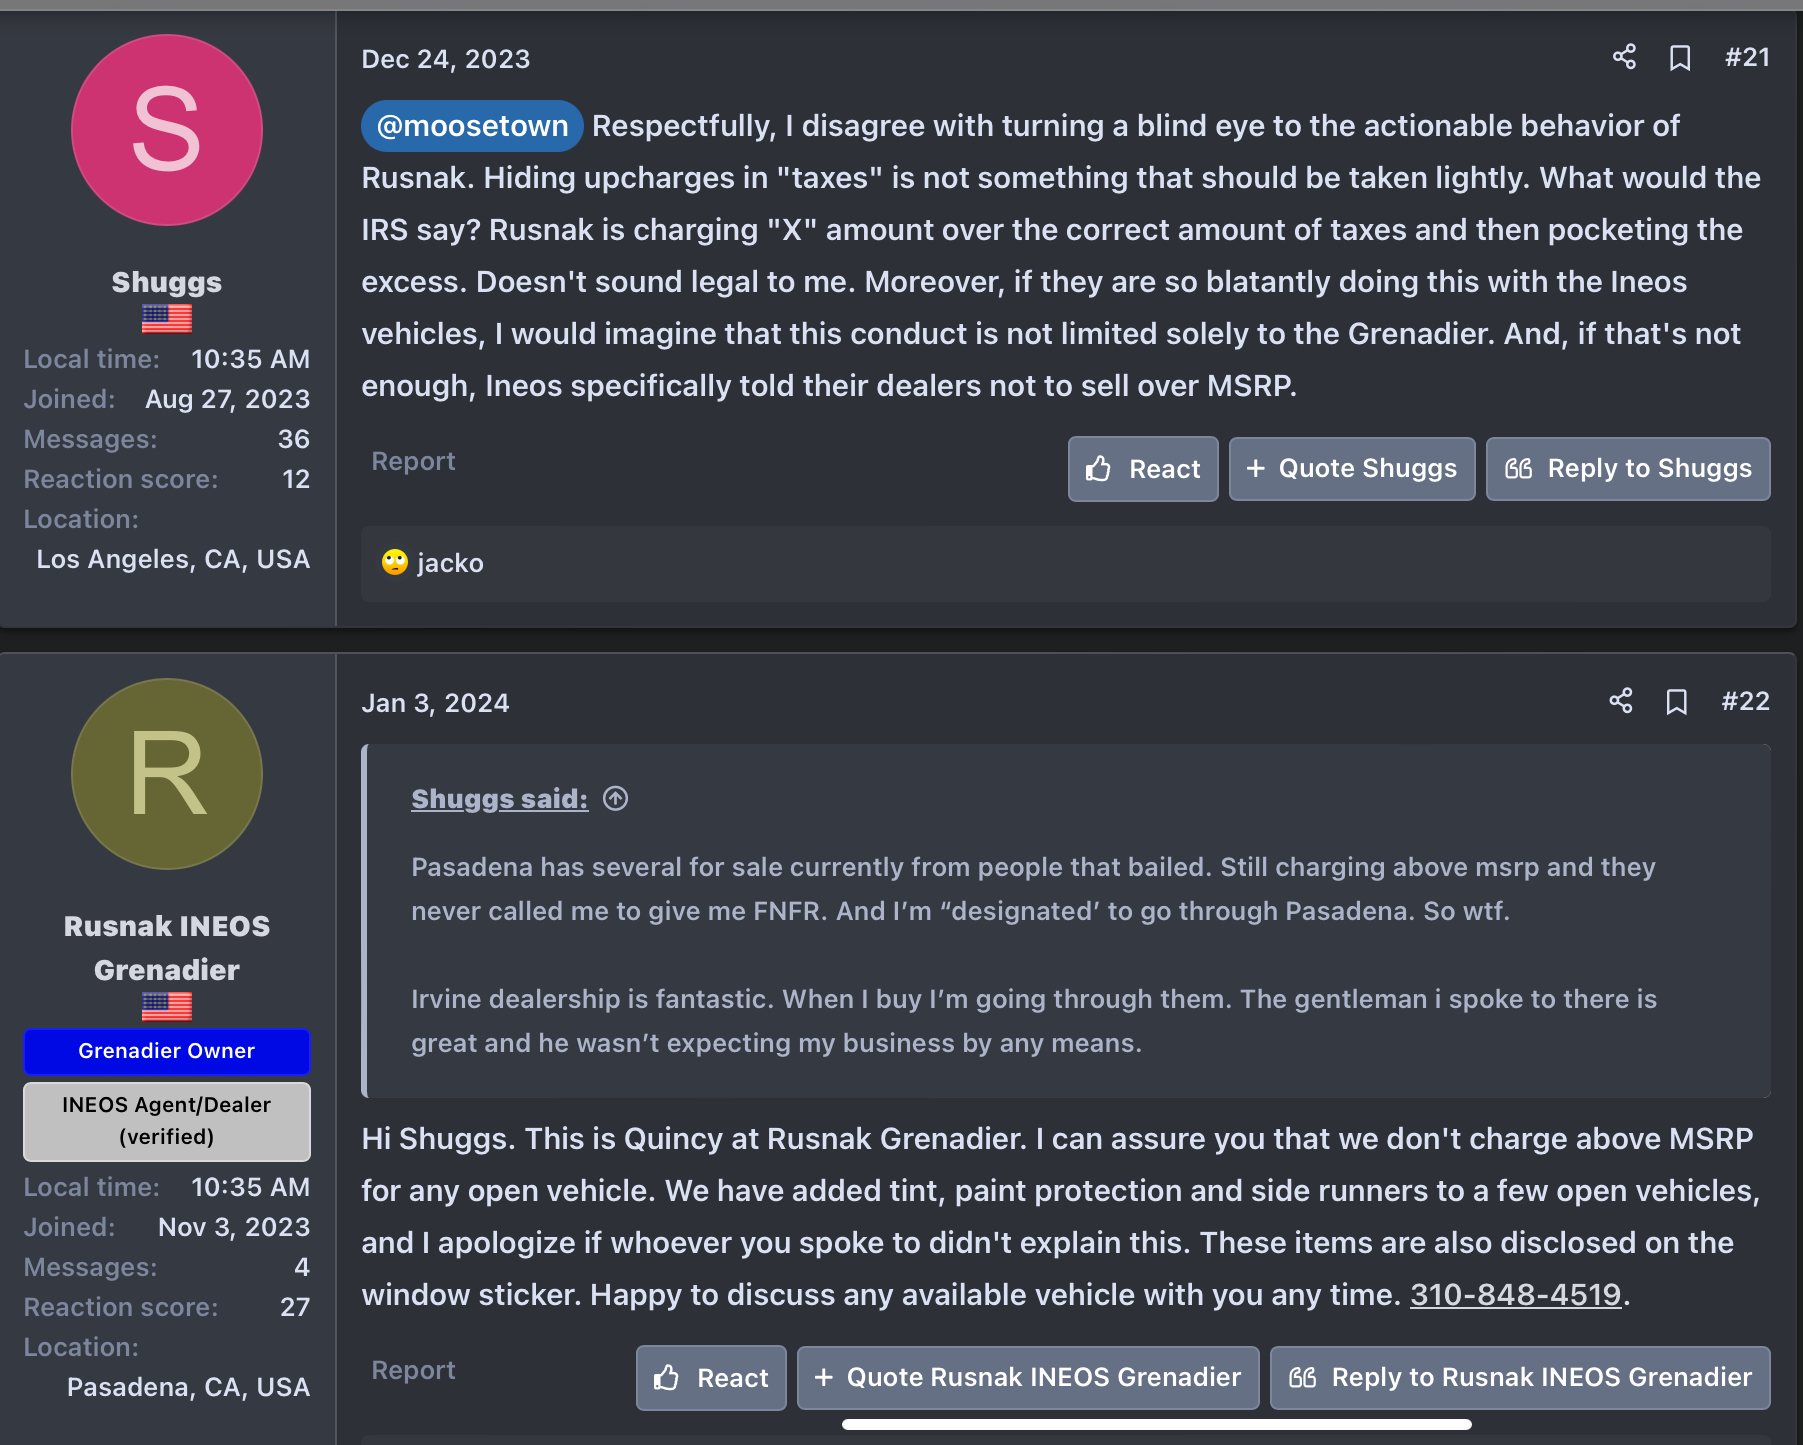Open the Shuggs S avatar

(x=167, y=130)
